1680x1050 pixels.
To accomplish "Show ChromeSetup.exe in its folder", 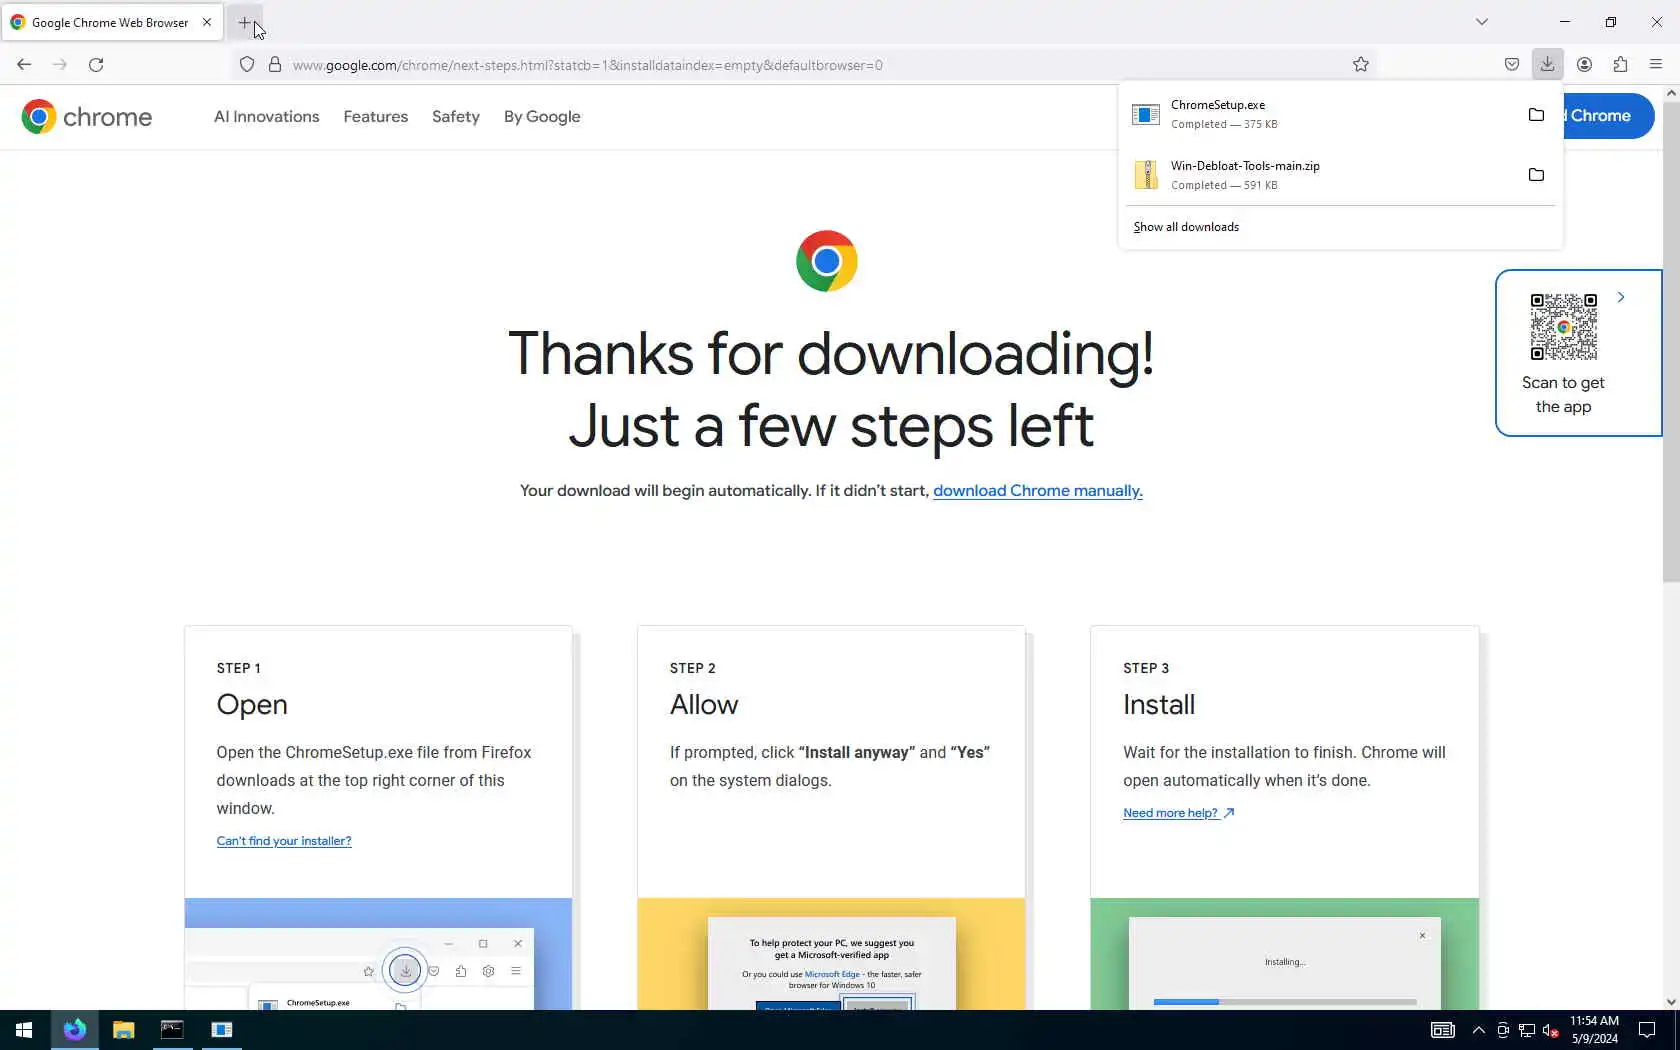I will [1536, 115].
